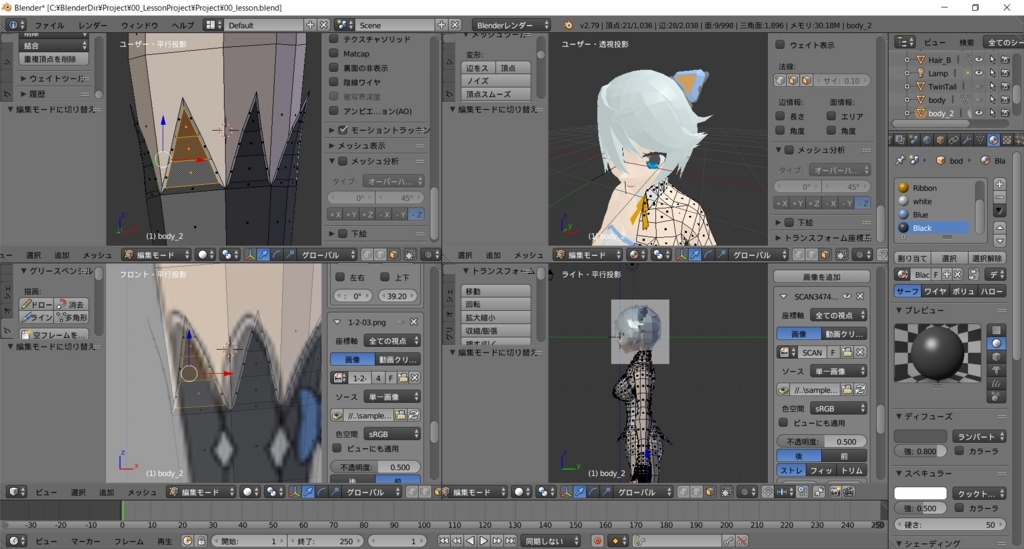
Task: Open the 同期しない sync dropdown
Action: point(552,541)
